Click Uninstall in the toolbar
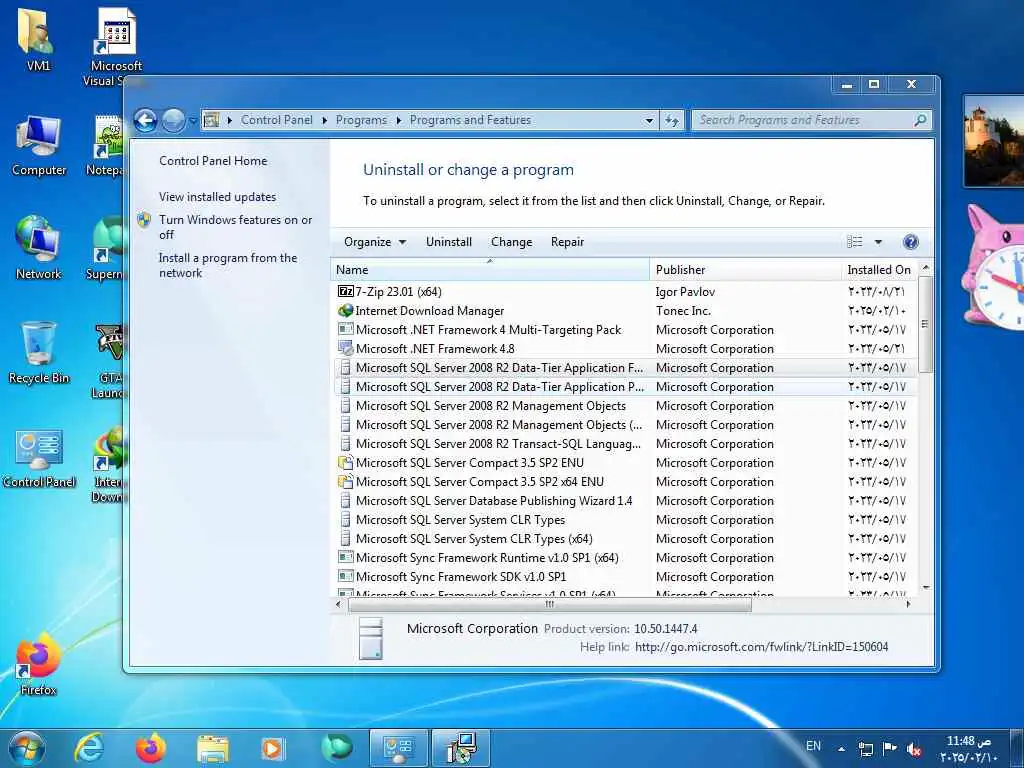Screen dimensions: 1024x768 click(449, 242)
